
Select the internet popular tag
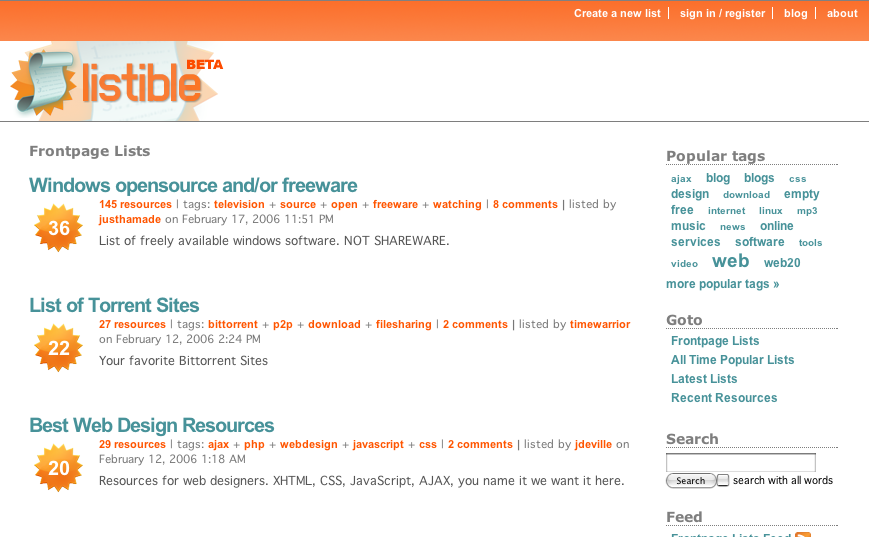coord(726,211)
